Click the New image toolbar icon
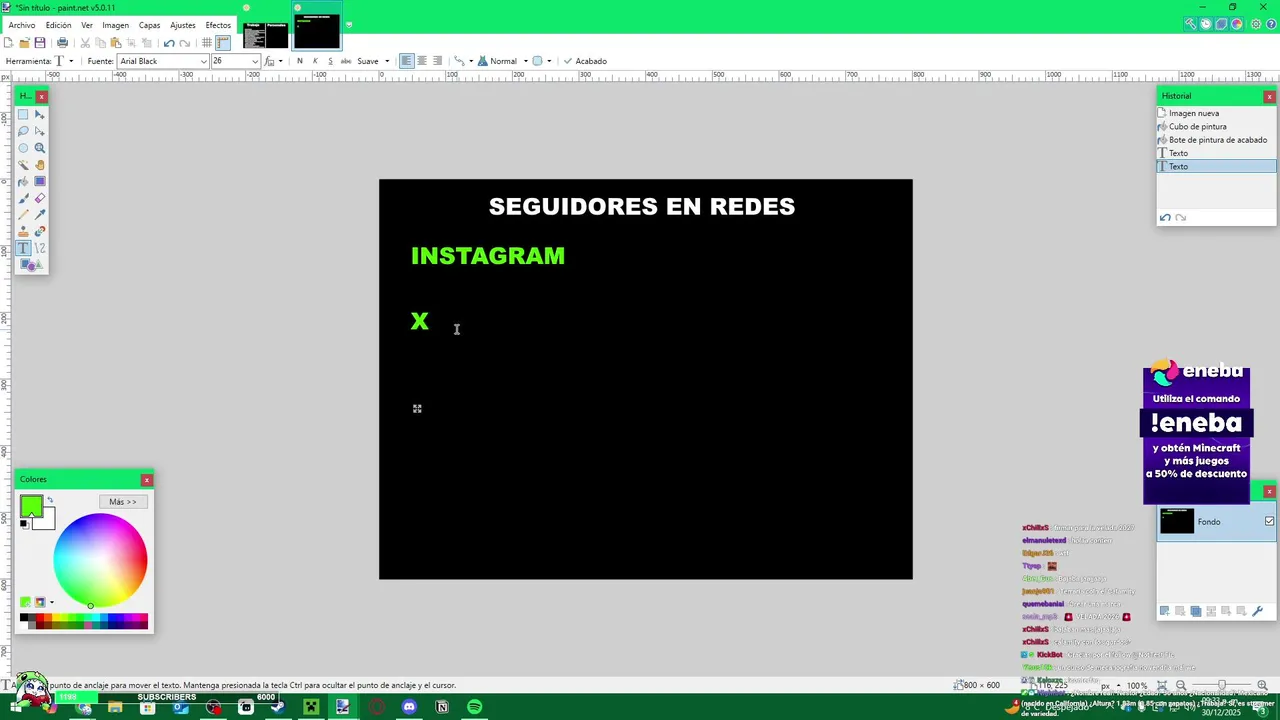The height and width of the screenshot is (720, 1280). coord(9,43)
